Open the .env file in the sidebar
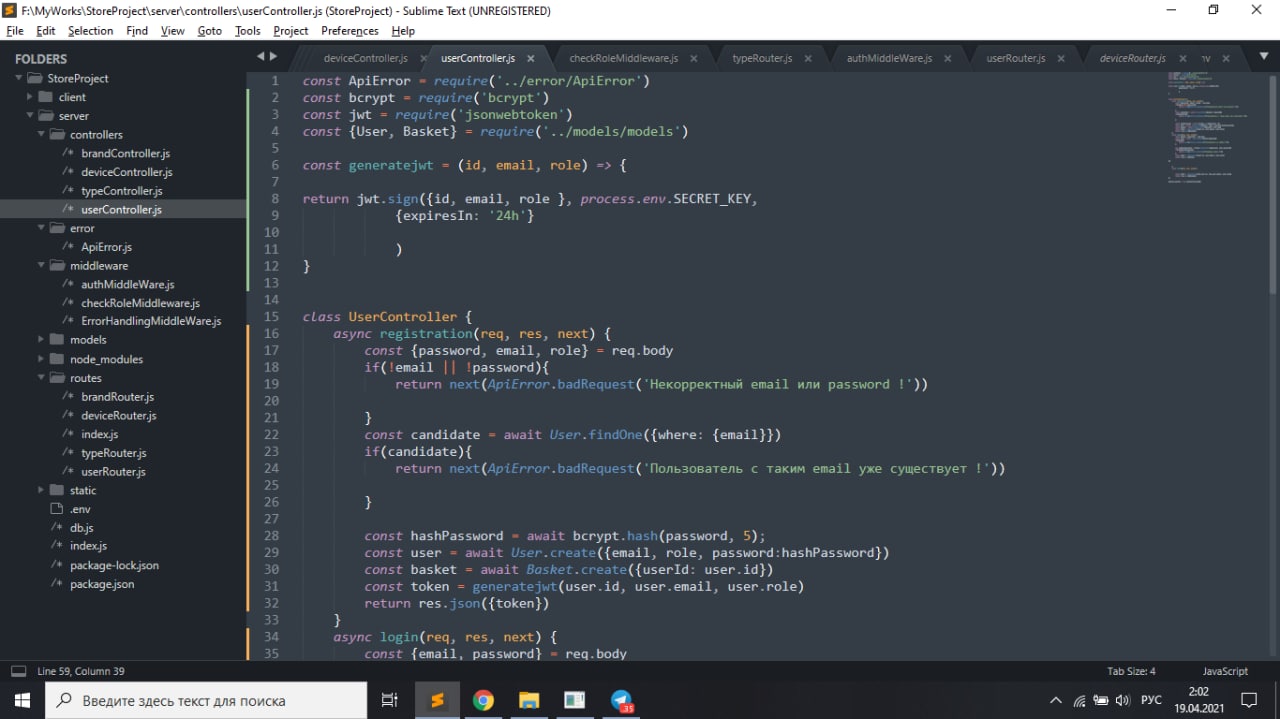The height and width of the screenshot is (719, 1280). point(80,509)
